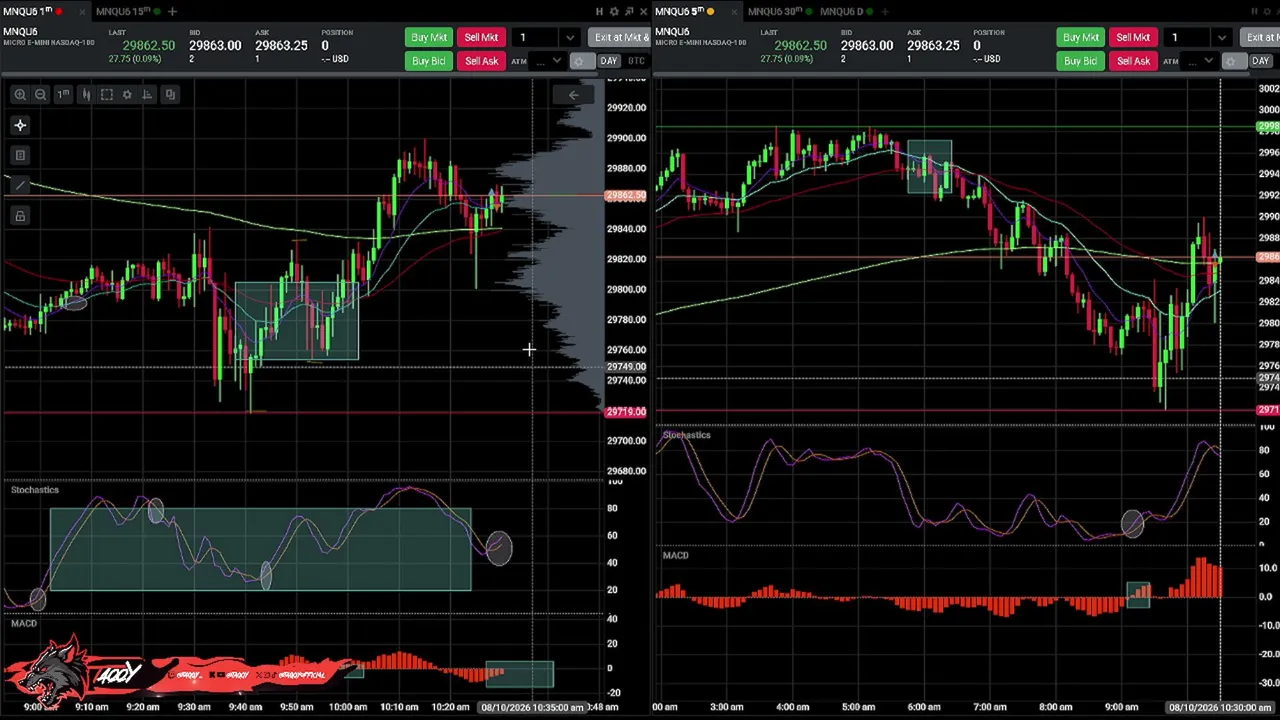The width and height of the screenshot is (1280, 720).
Task: Toggle the lock drawings icon
Action: tap(20, 215)
